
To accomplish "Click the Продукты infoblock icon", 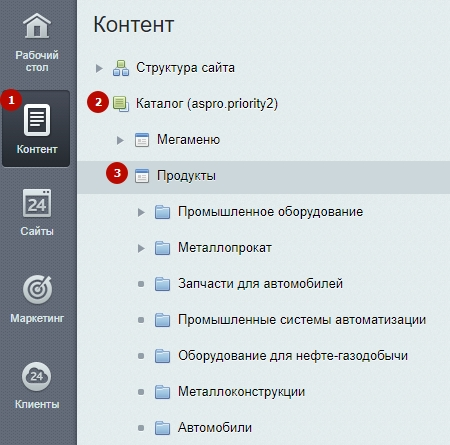I will point(142,176).
